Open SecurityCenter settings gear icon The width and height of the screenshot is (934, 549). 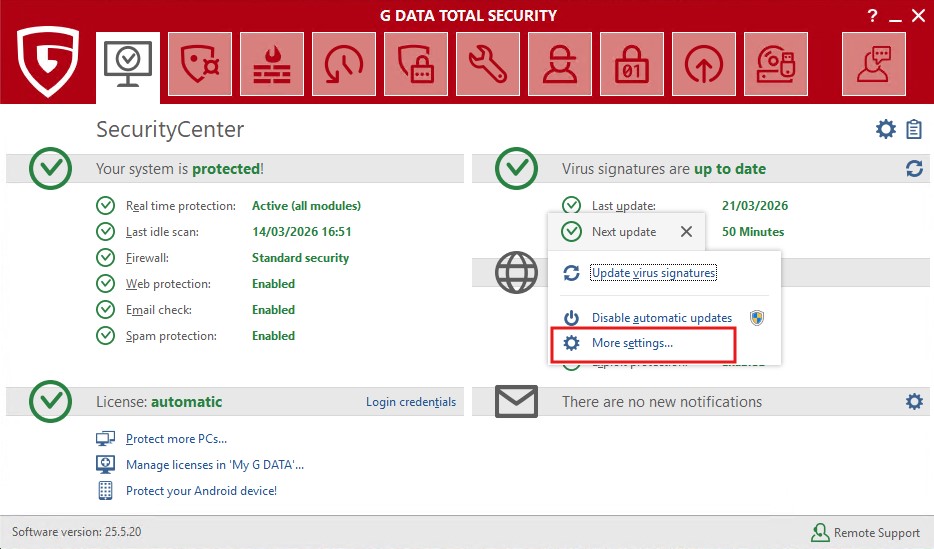886,129
